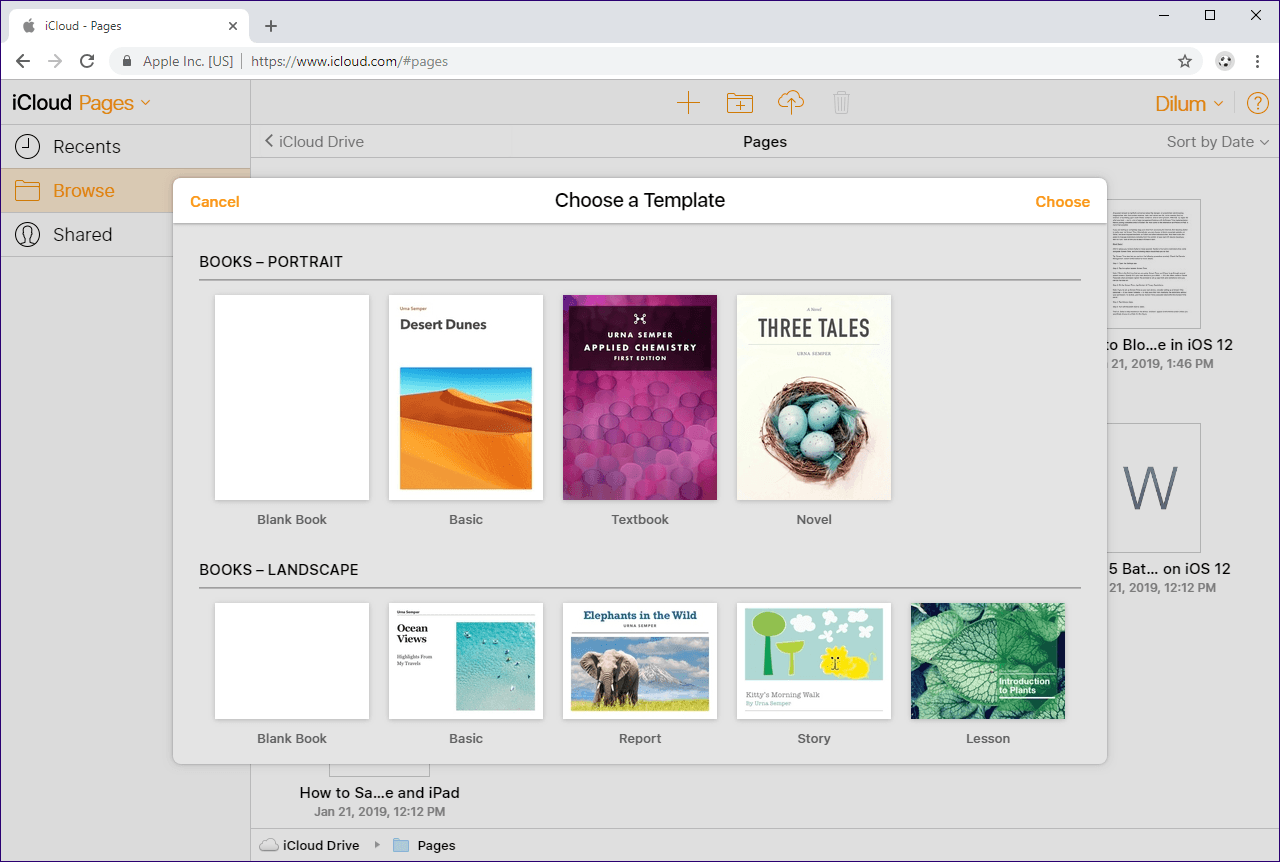The image size is (1280, 862).
Task: Click the browser address bar URL
Action: (349, 61)
